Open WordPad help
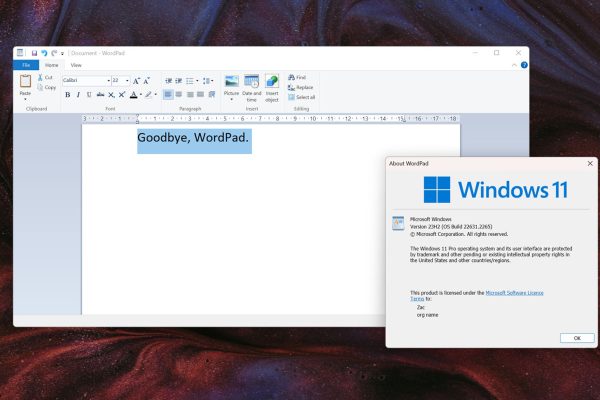The height and width of the screenshot is (400, 600). click(x=524, y=65)
